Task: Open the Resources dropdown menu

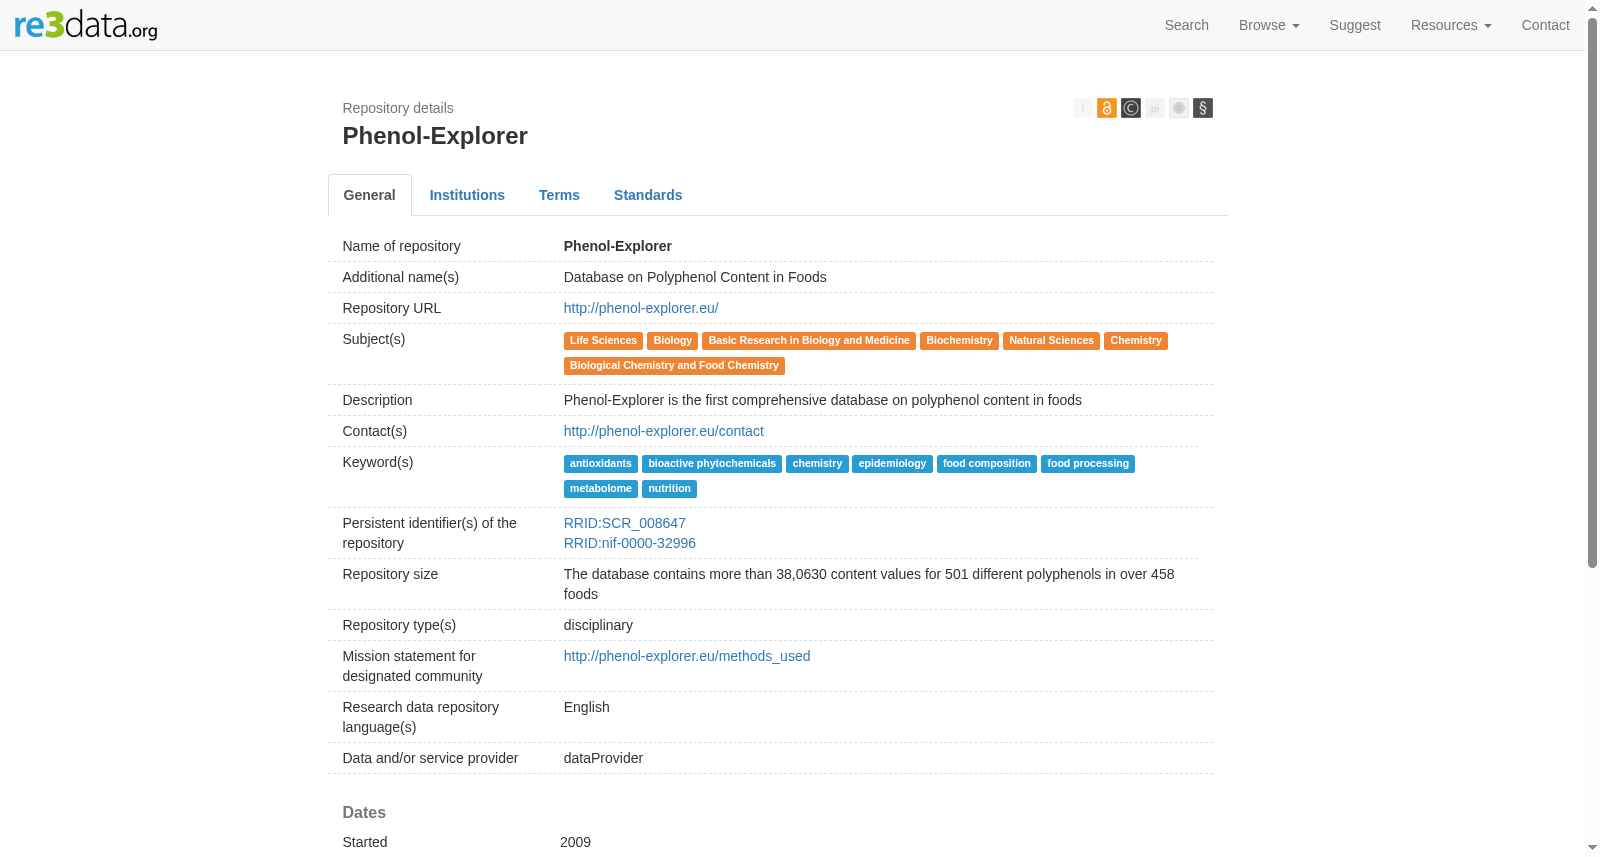Action: [x=1451, y=25]
